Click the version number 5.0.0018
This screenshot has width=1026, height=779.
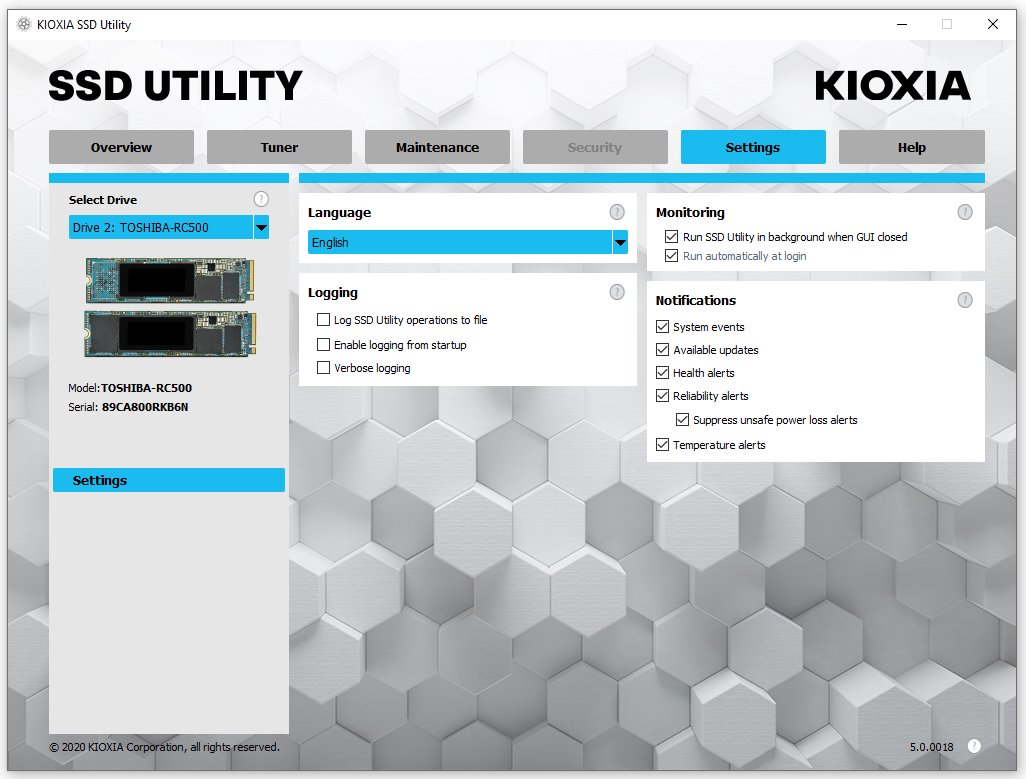pyautogui.click(x=931, y=747)
